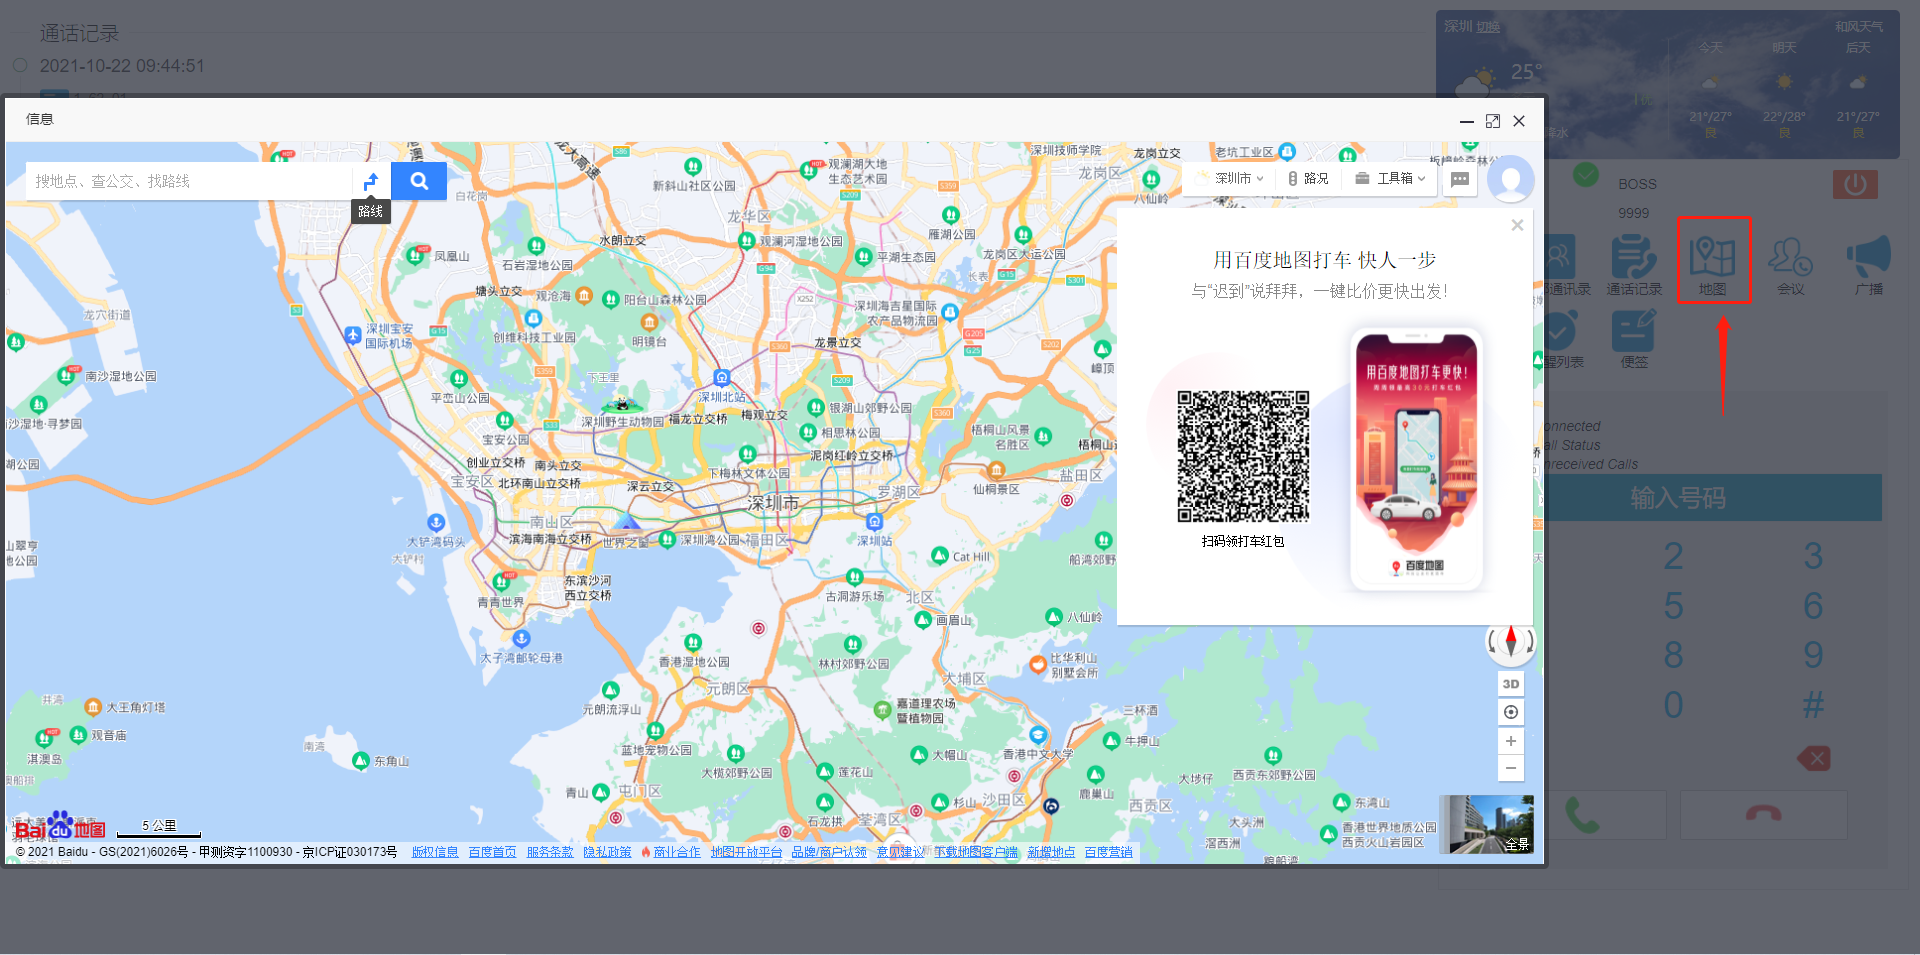Expand the 深圳市 city dropdown
This screenshot has width=1920, height=955.
coord(1238,179)
